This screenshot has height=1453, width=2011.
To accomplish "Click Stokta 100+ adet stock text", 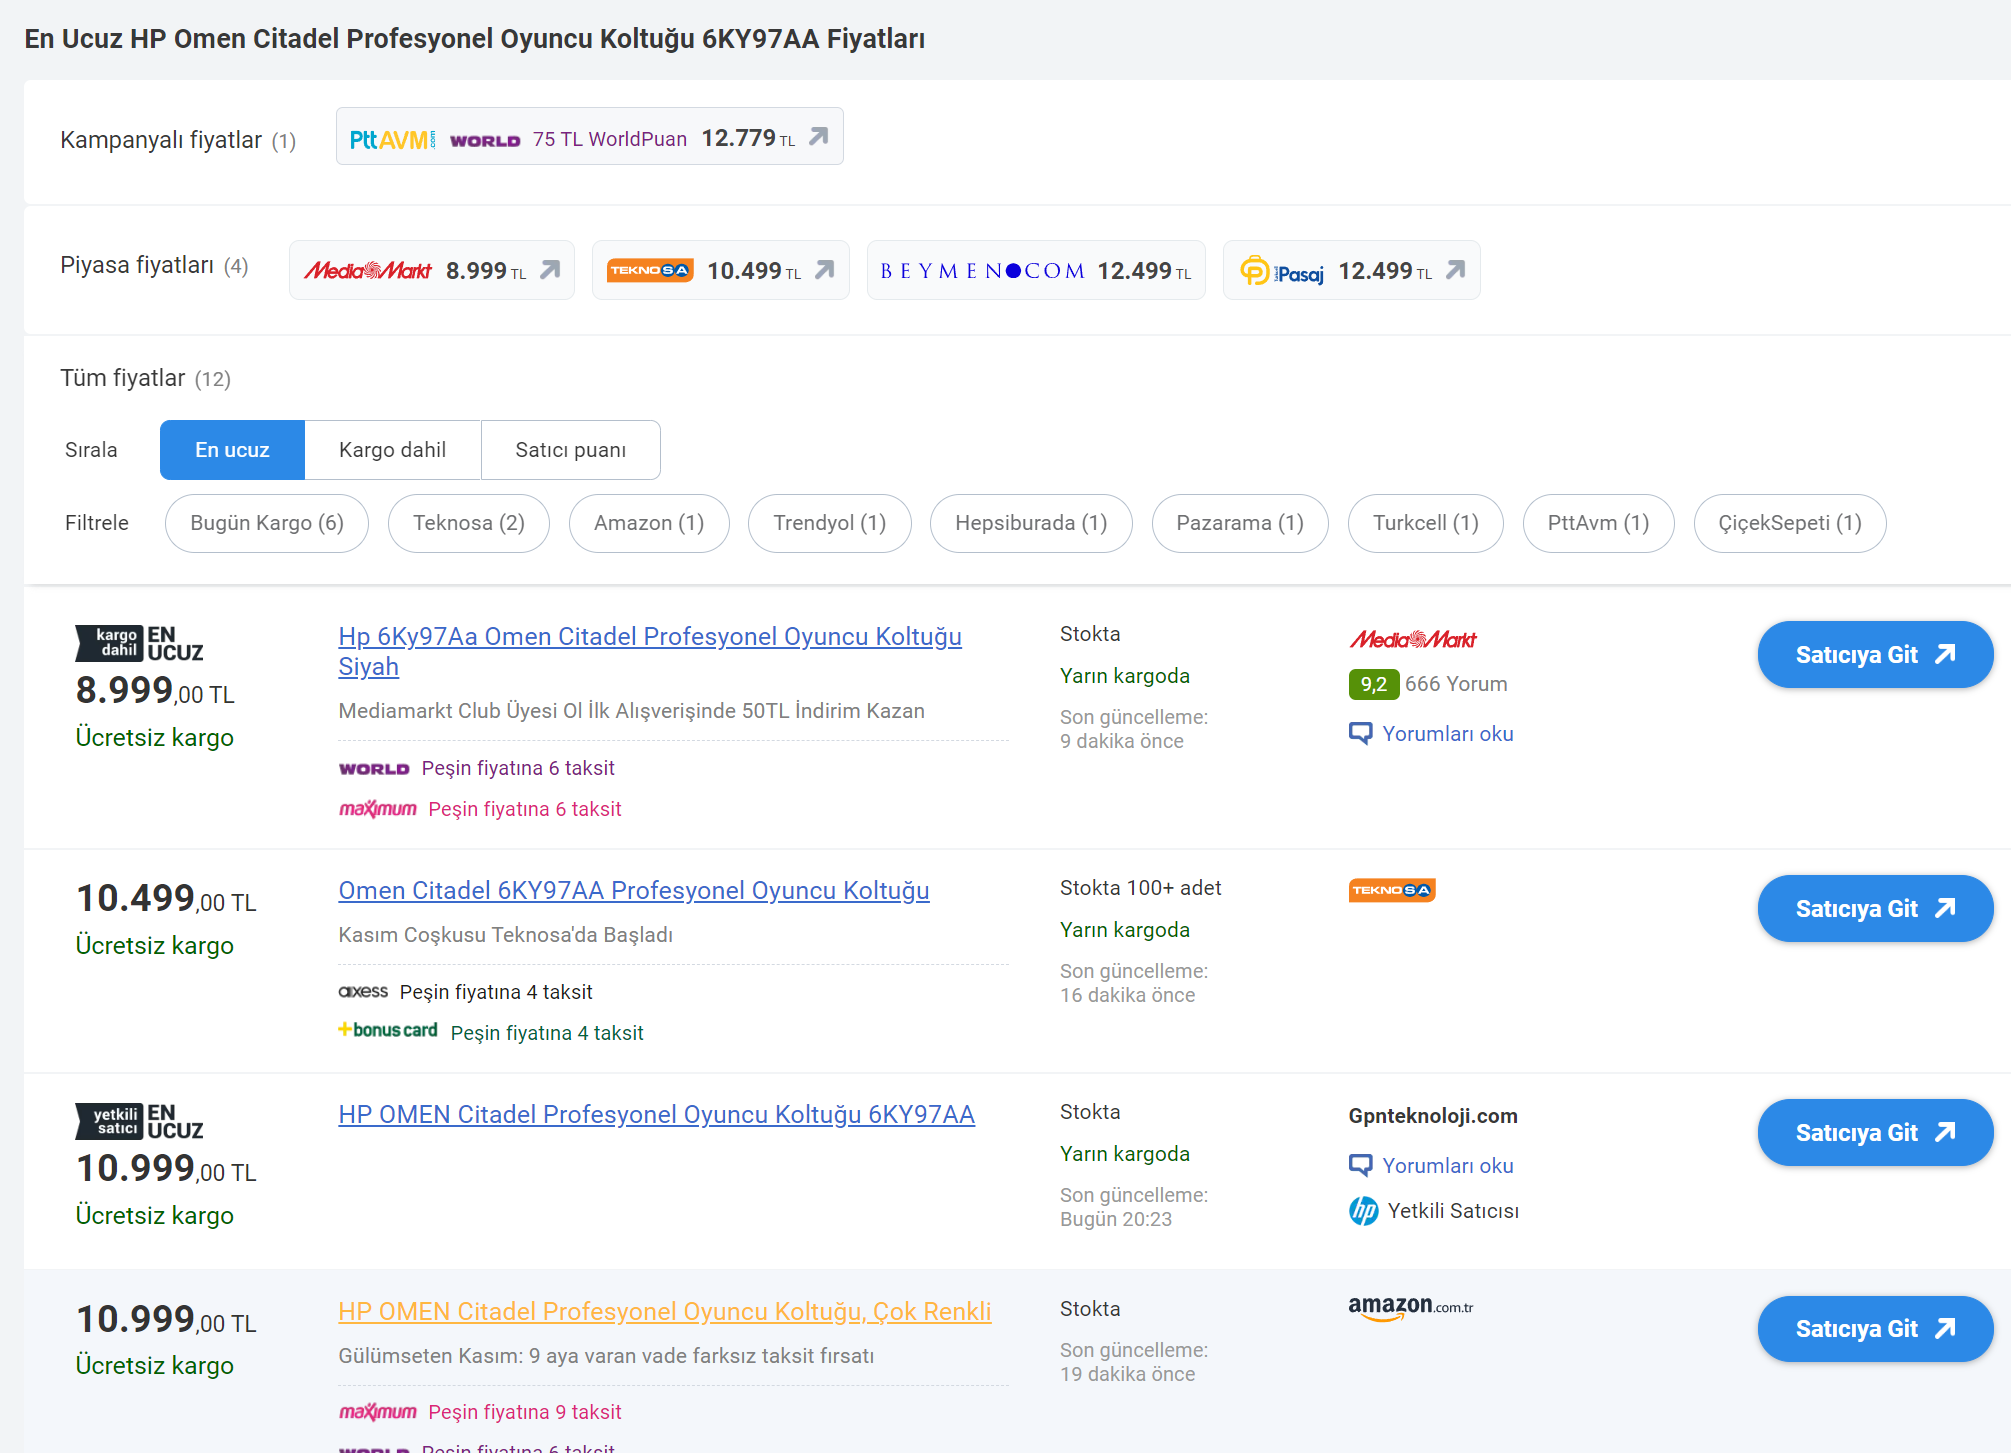I will click(1141, 888).
